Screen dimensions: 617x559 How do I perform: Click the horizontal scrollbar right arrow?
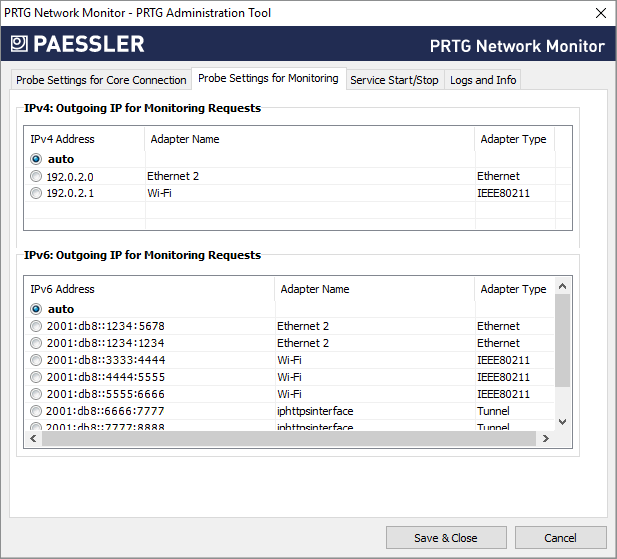[x=545, y=439]
